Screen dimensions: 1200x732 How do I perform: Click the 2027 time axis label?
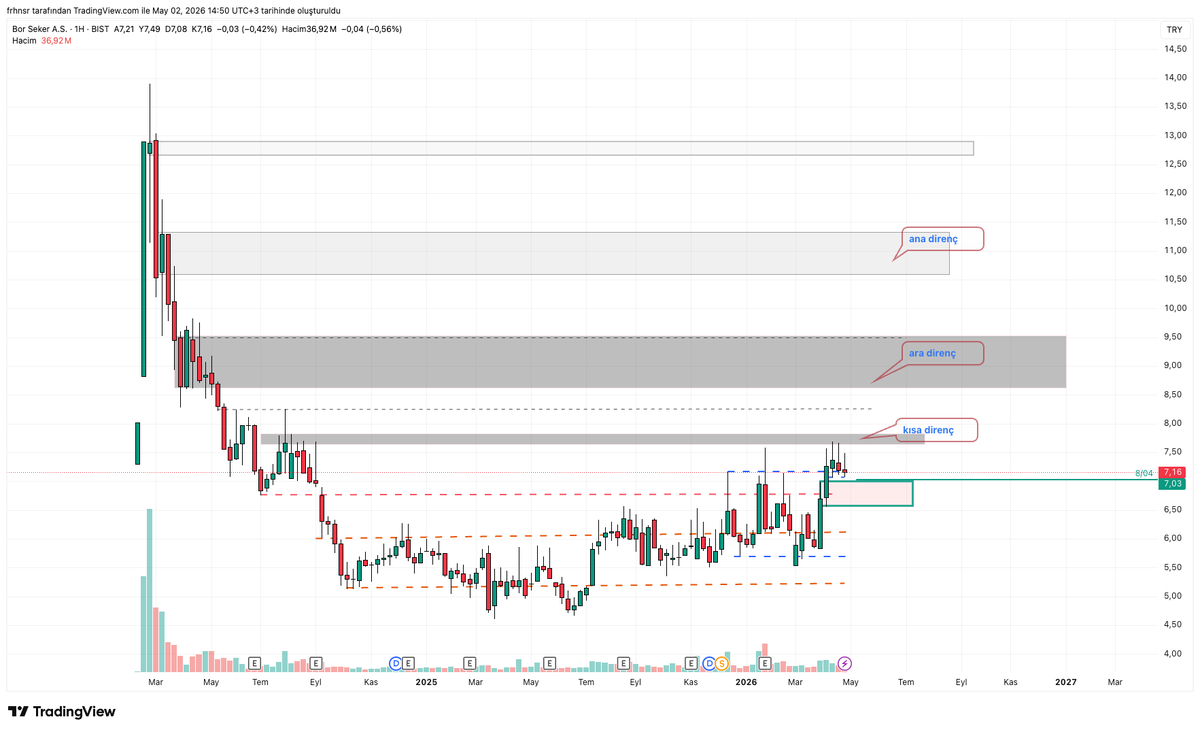(x=1066, y=682)
